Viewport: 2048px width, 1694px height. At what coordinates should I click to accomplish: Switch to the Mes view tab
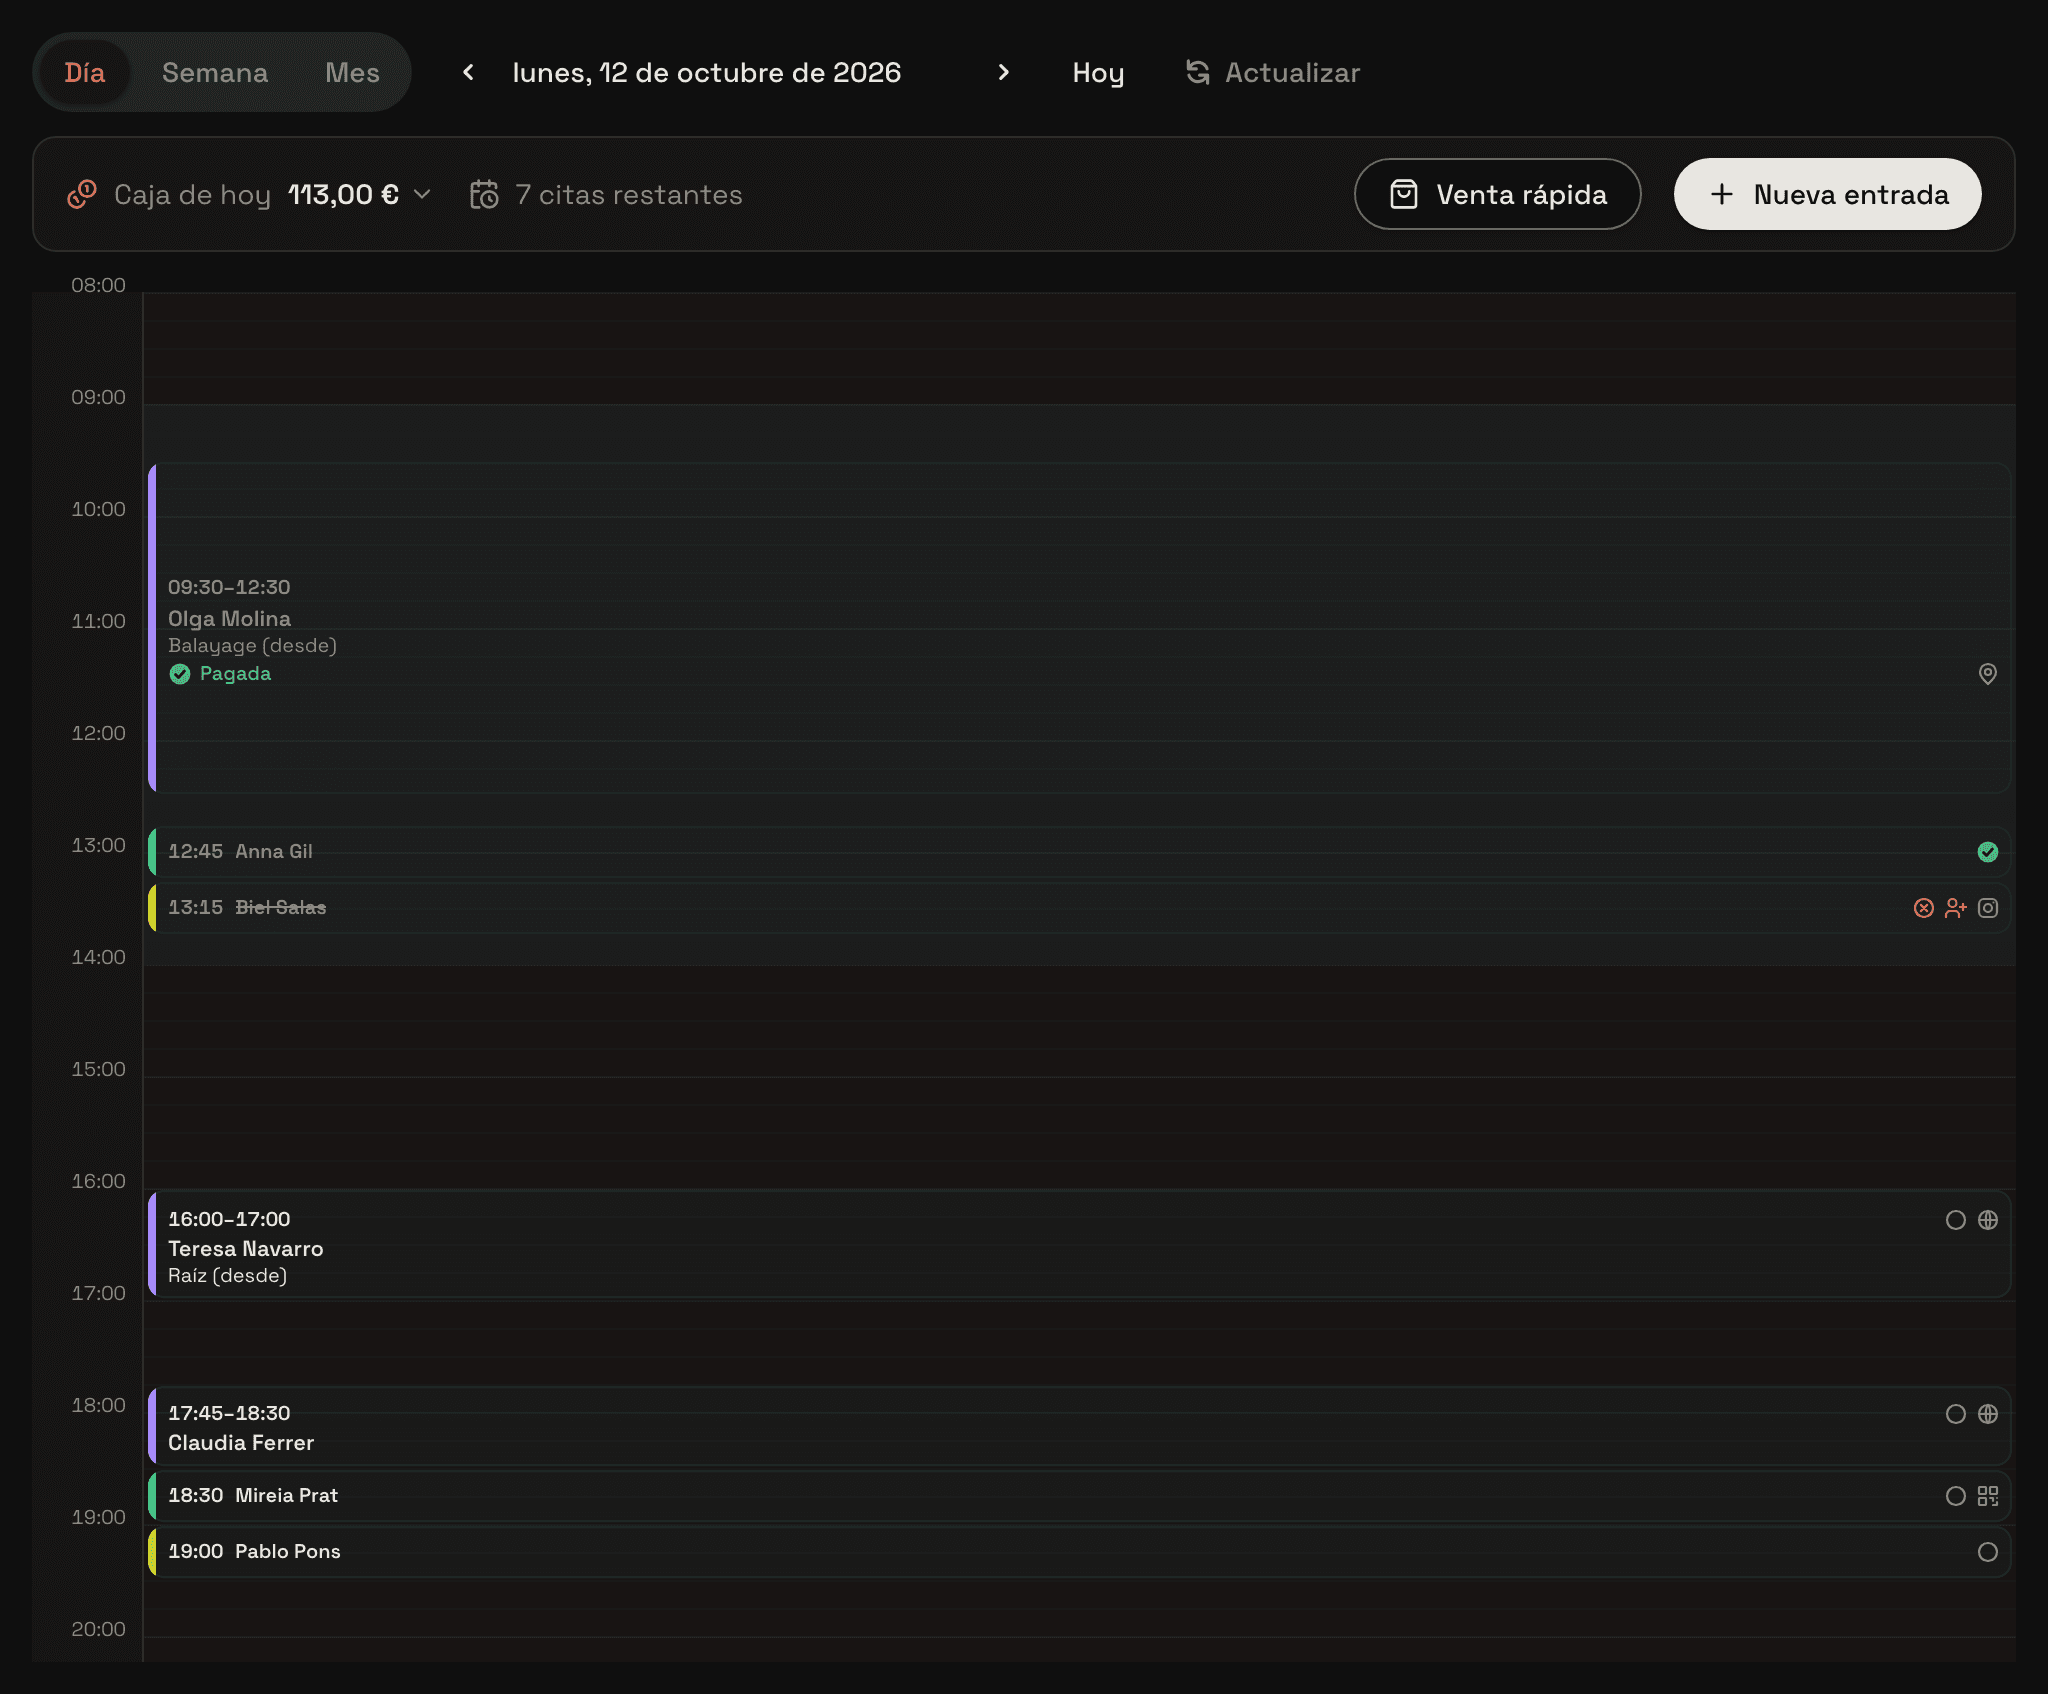coord(352,73)
